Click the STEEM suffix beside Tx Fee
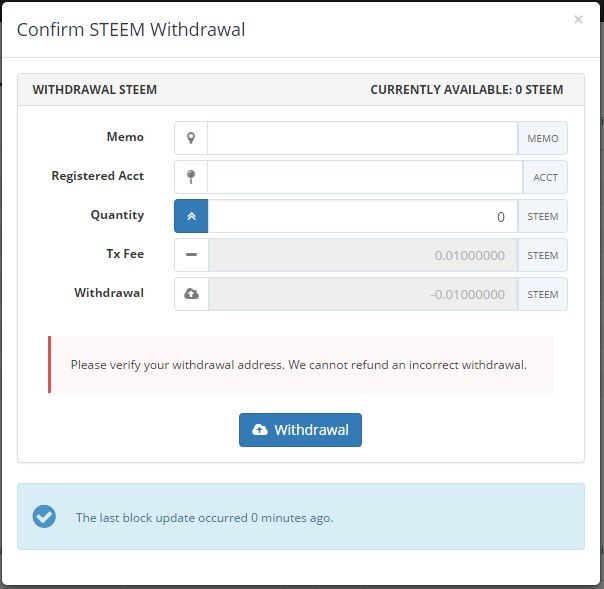 point(543,255)
